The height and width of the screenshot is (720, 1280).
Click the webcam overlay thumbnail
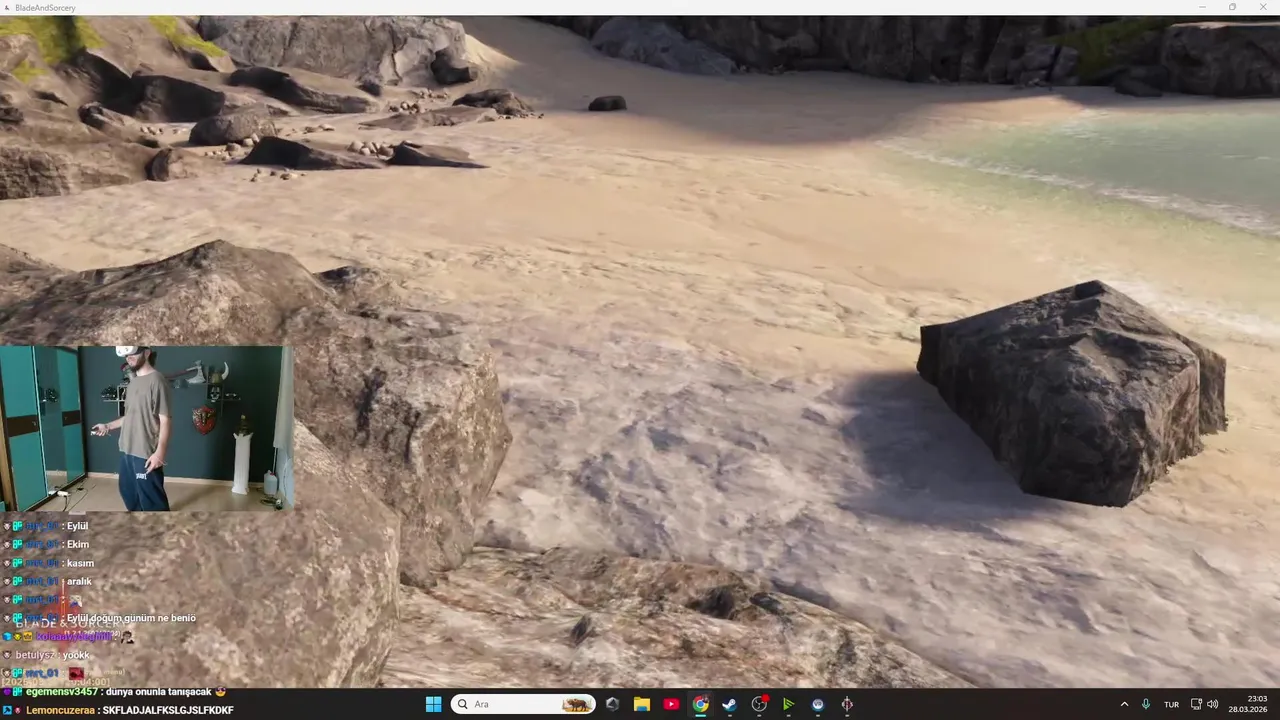tap(147, 428)
